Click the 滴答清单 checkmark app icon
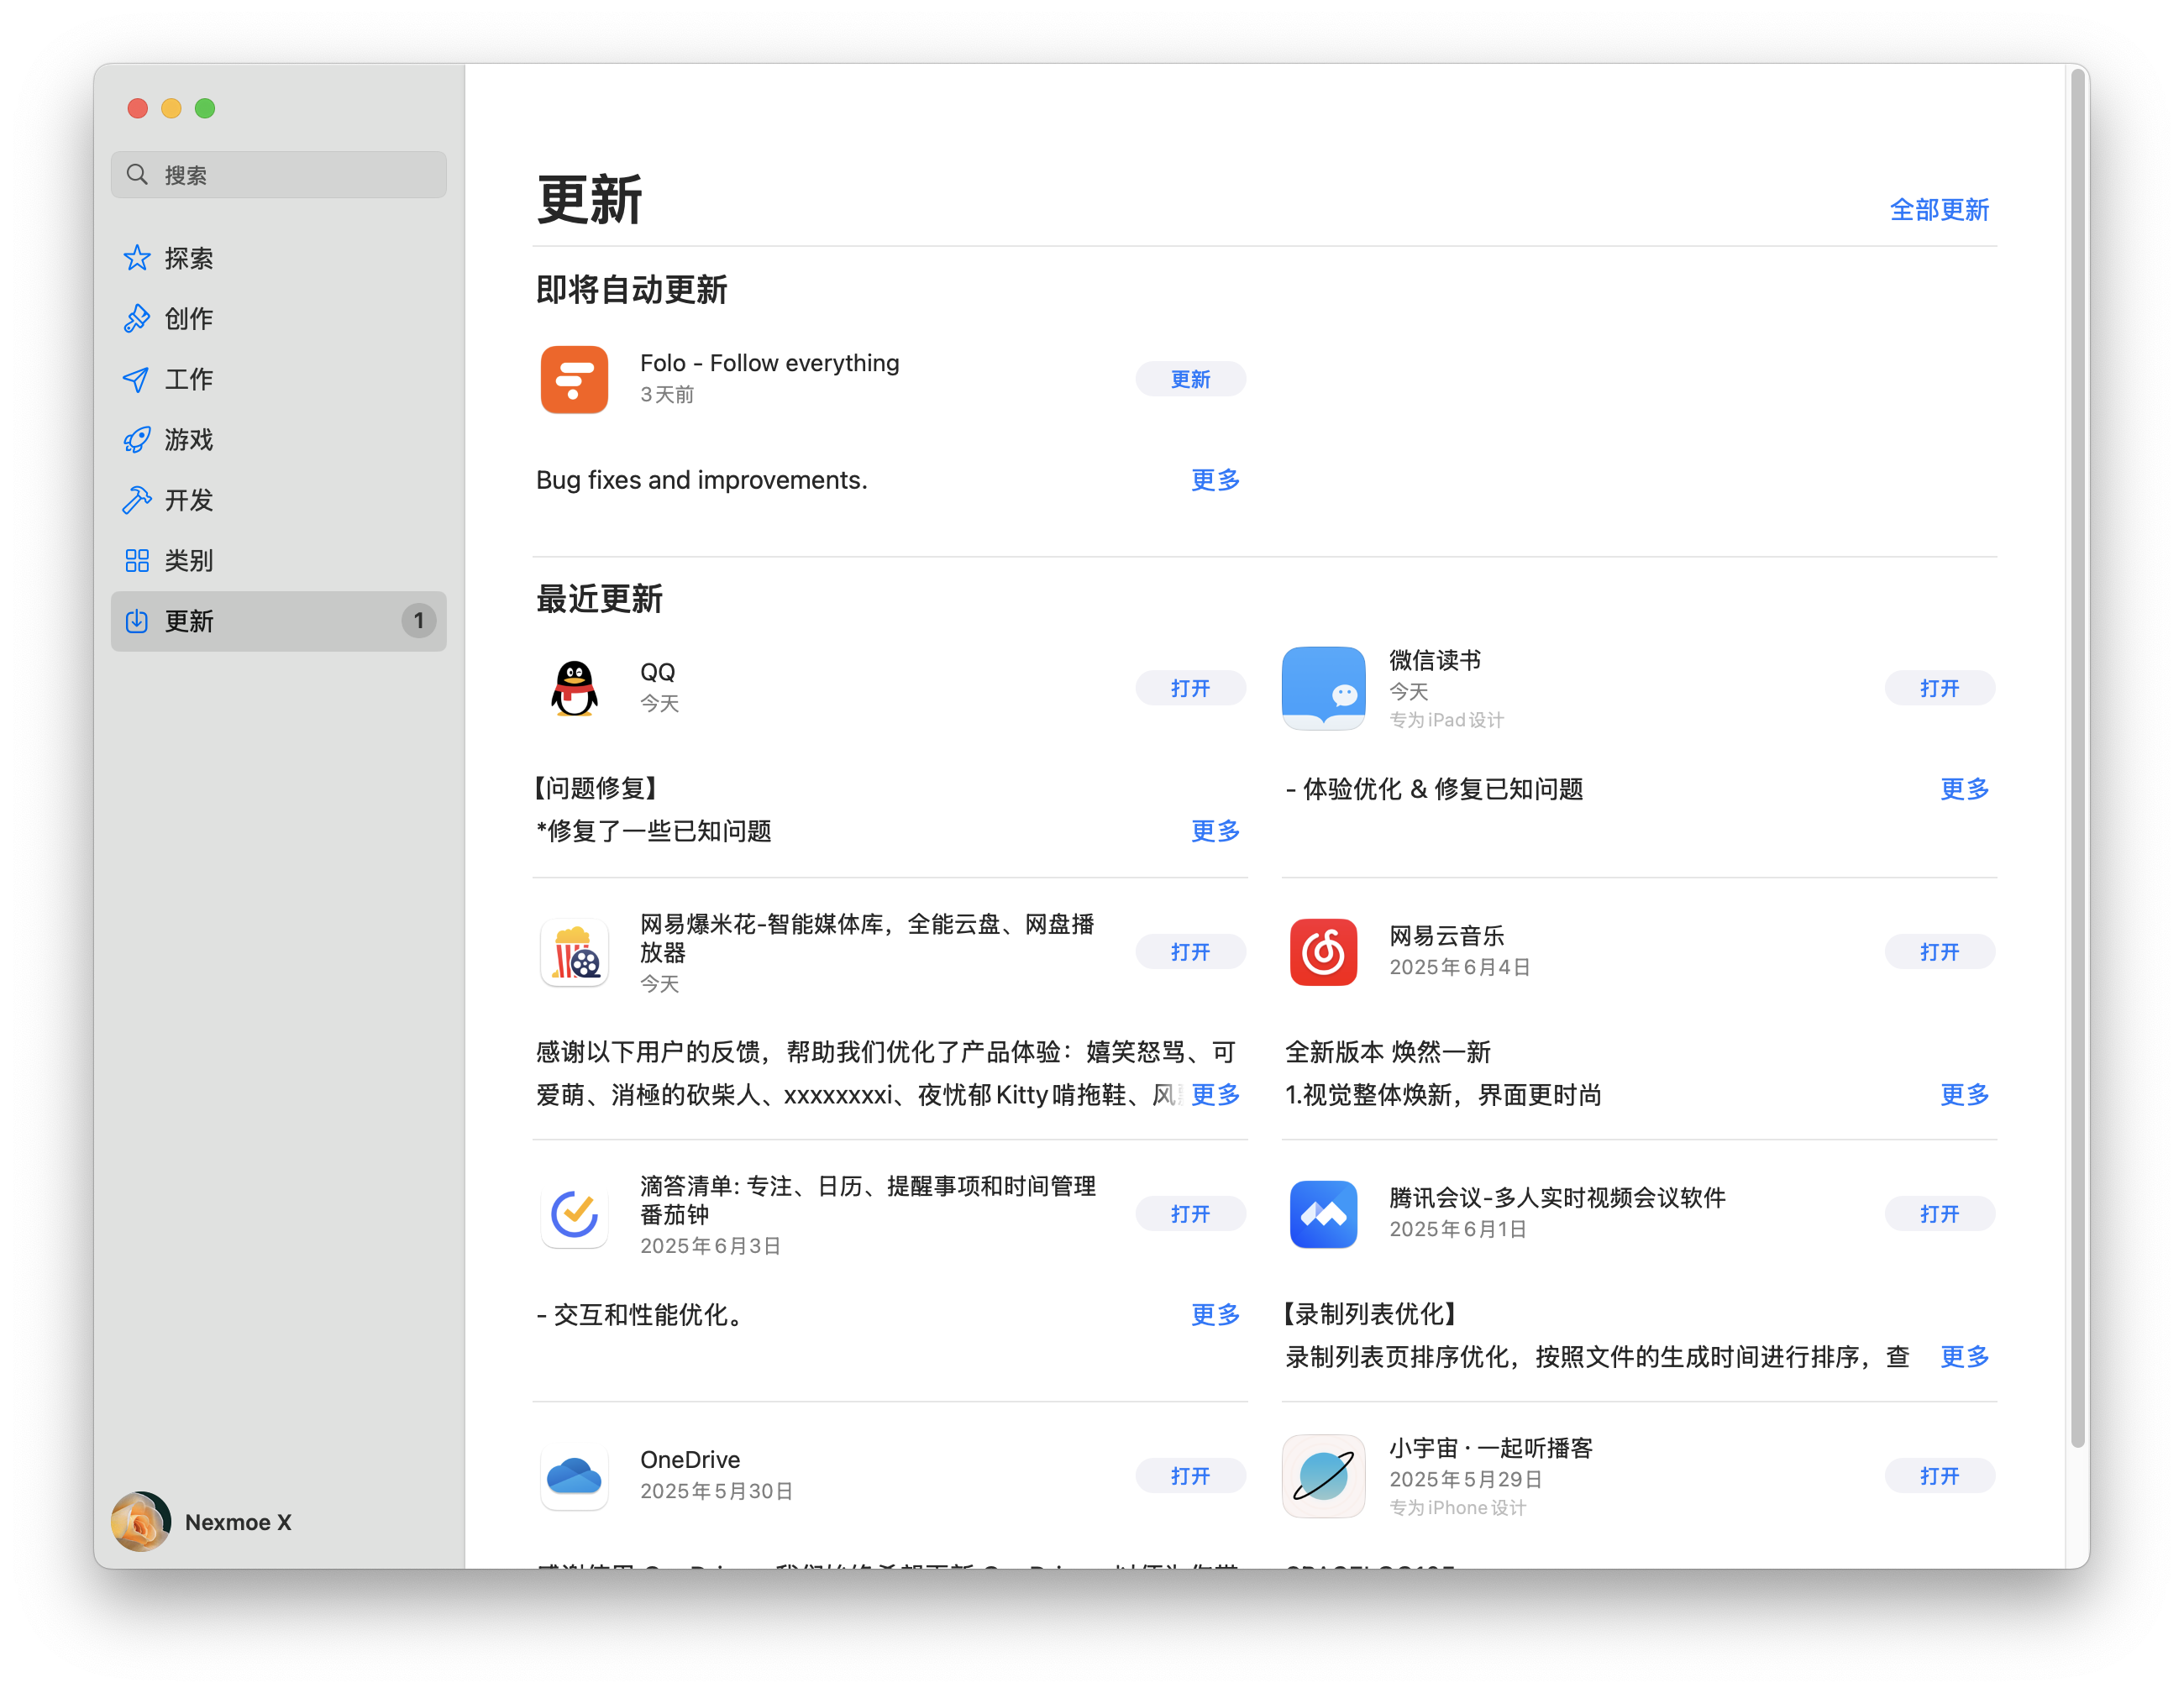Screen dimensions: 2184x1693 pyautogui.click(x=574, y=1214)
